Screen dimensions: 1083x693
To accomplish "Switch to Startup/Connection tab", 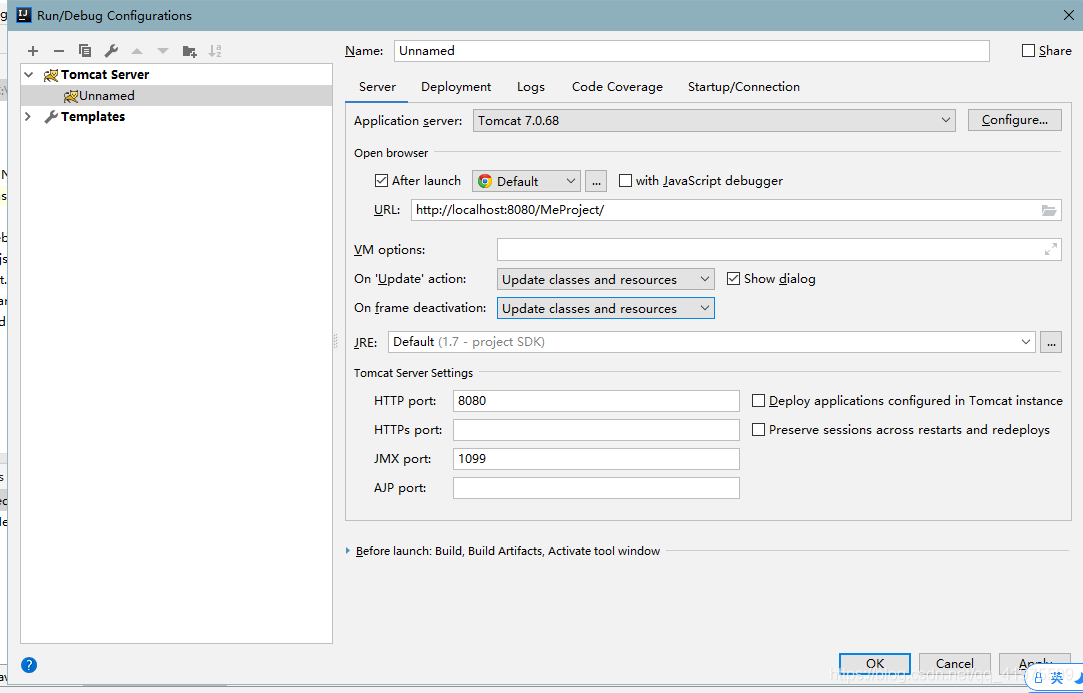I will pos(743,87).
